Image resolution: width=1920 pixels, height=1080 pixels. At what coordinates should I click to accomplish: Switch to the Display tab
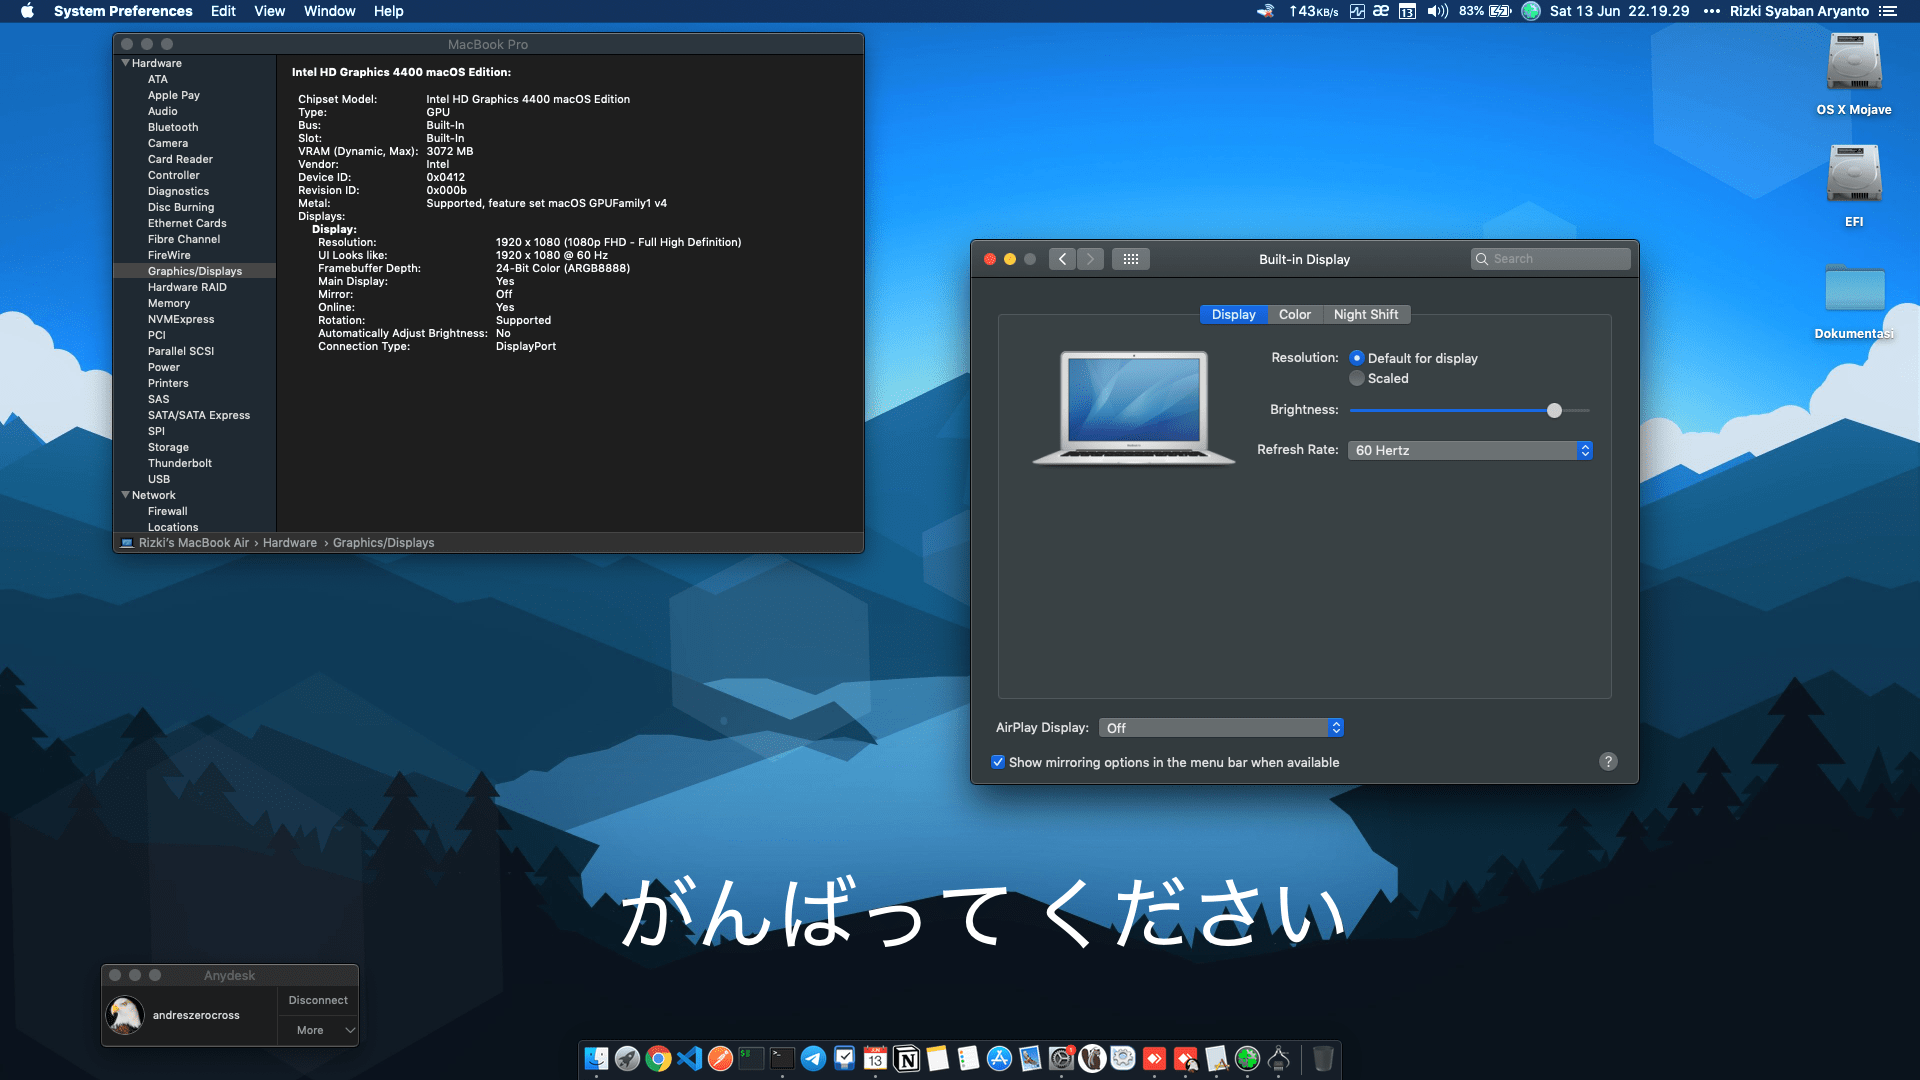click(x=1233, y=314)
